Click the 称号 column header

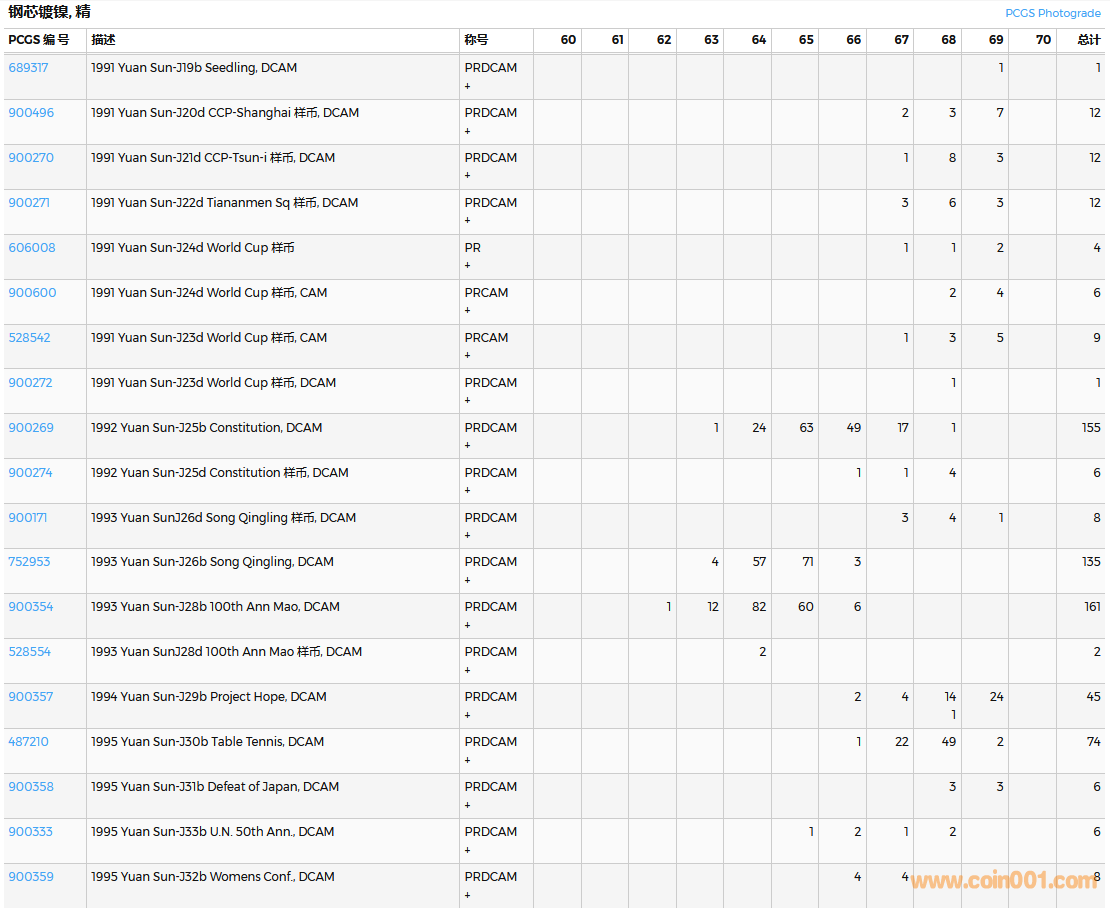pyautogui.click(x=476, y=40)
